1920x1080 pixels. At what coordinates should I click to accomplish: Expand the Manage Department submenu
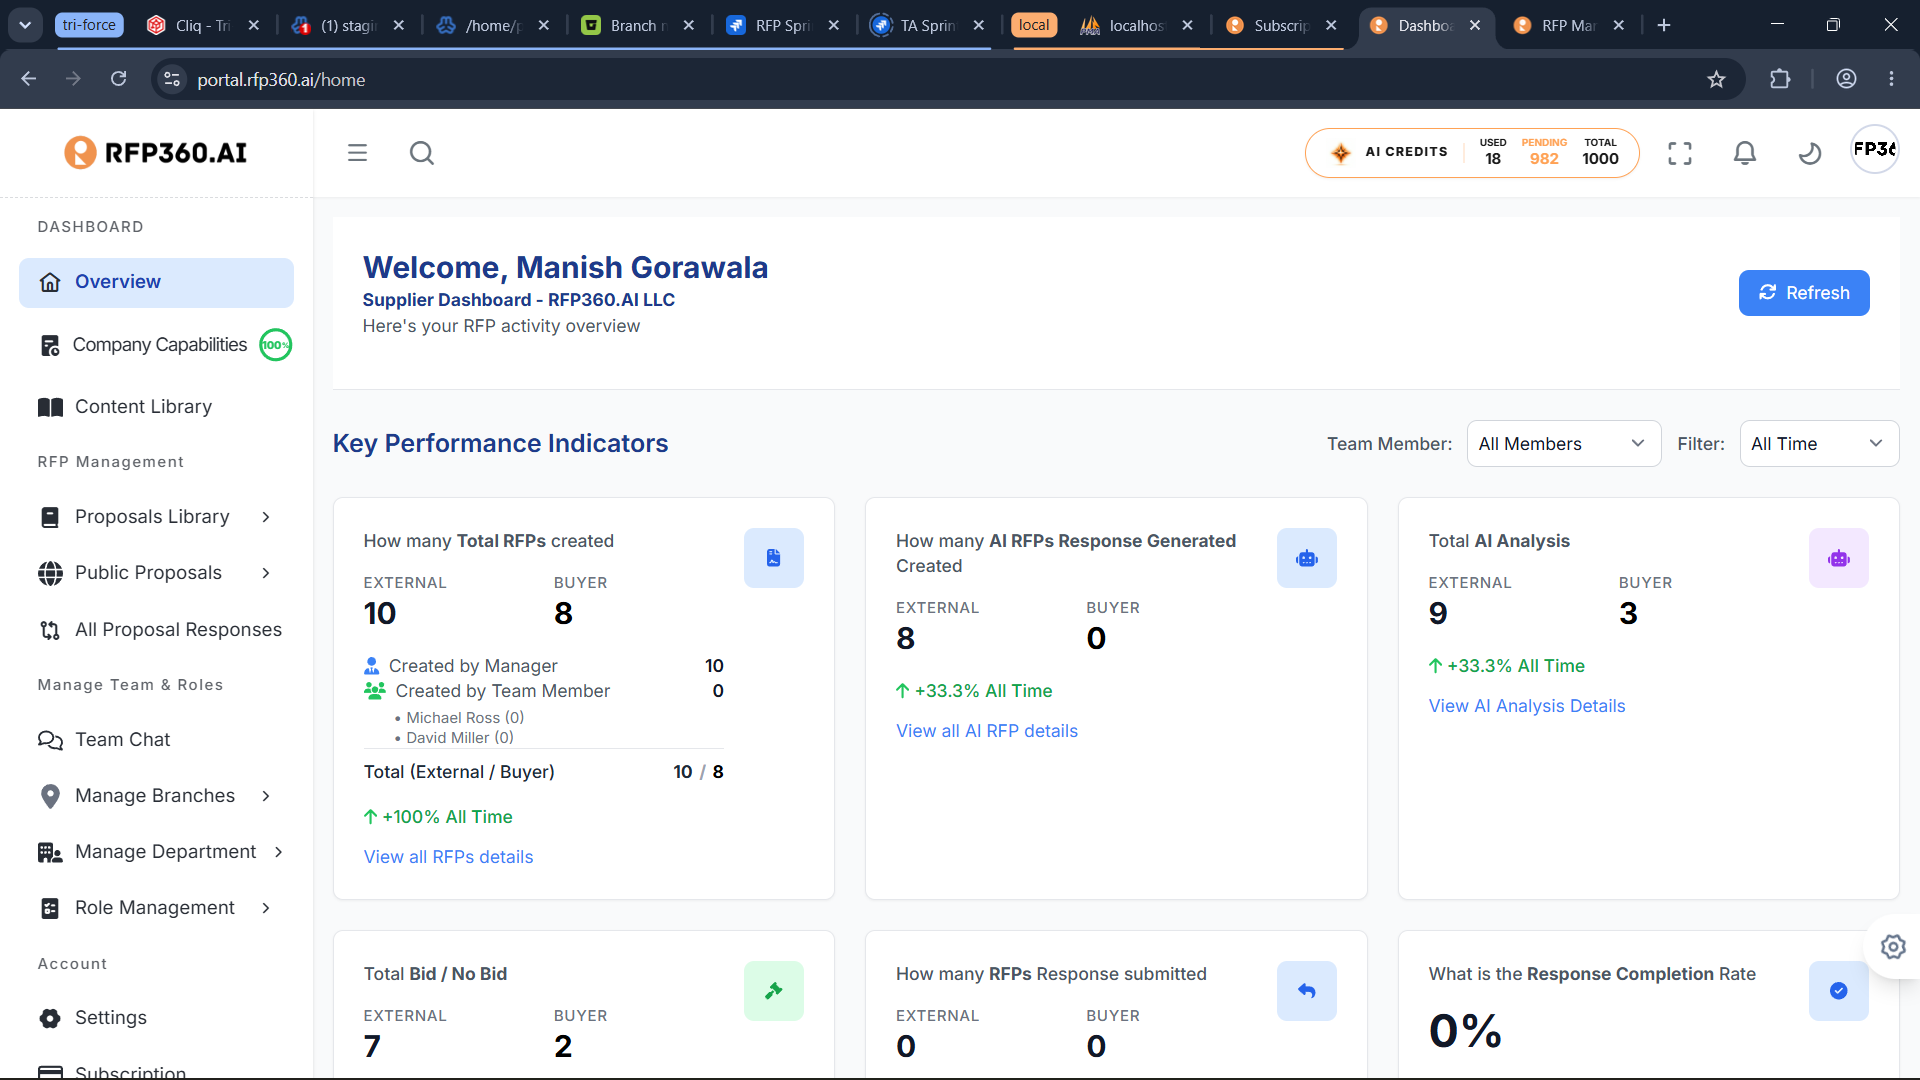[279, 852]
